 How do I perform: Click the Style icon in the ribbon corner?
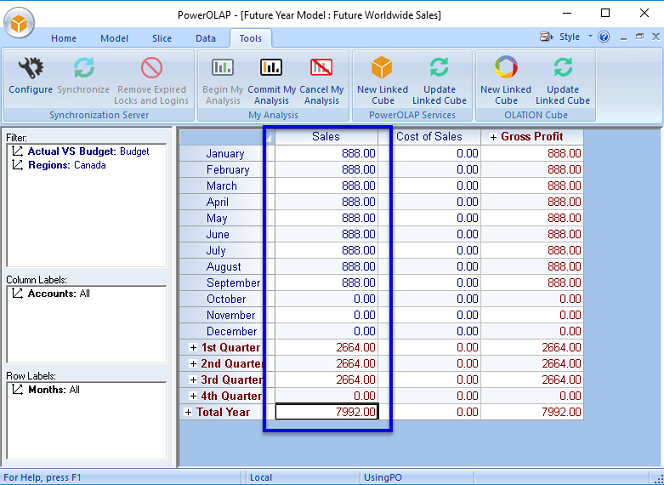pyautogui.click(x=546, y=37)
